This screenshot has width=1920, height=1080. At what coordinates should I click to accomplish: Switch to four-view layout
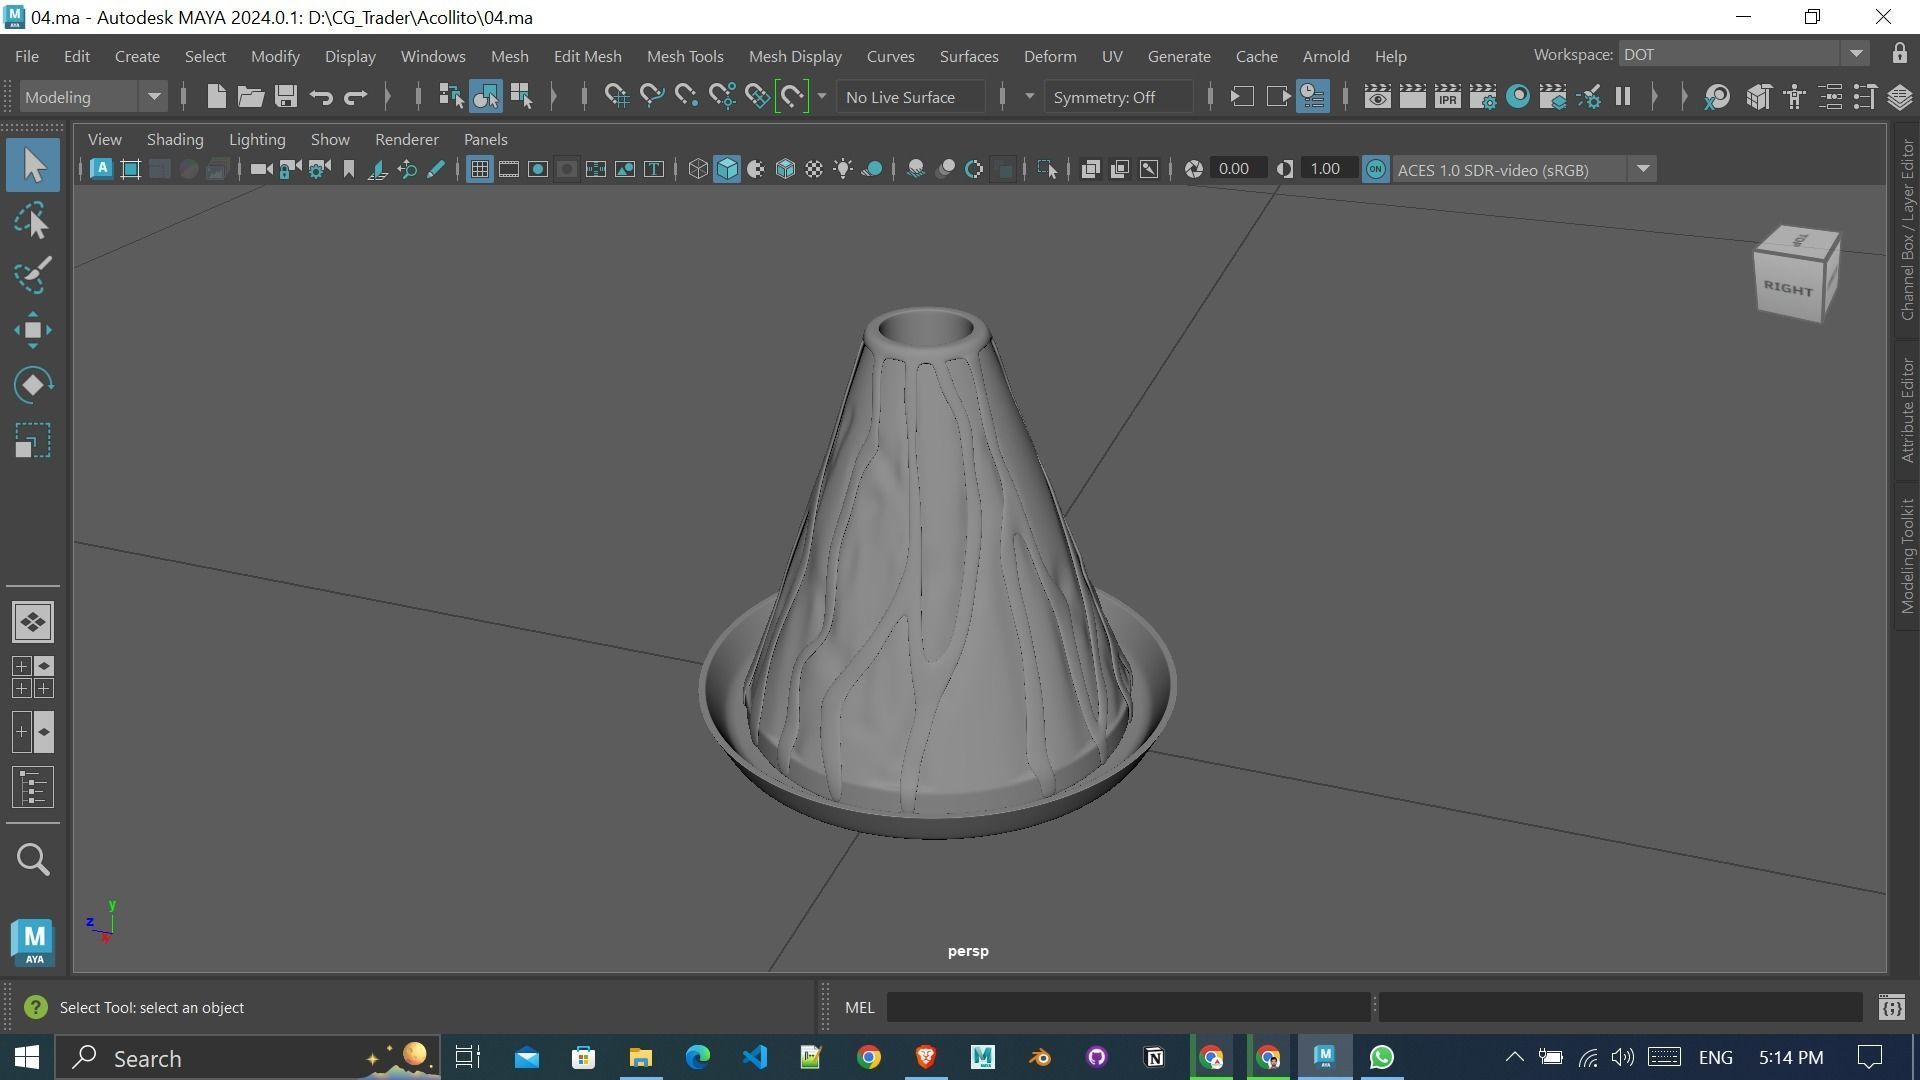point(33,677)
